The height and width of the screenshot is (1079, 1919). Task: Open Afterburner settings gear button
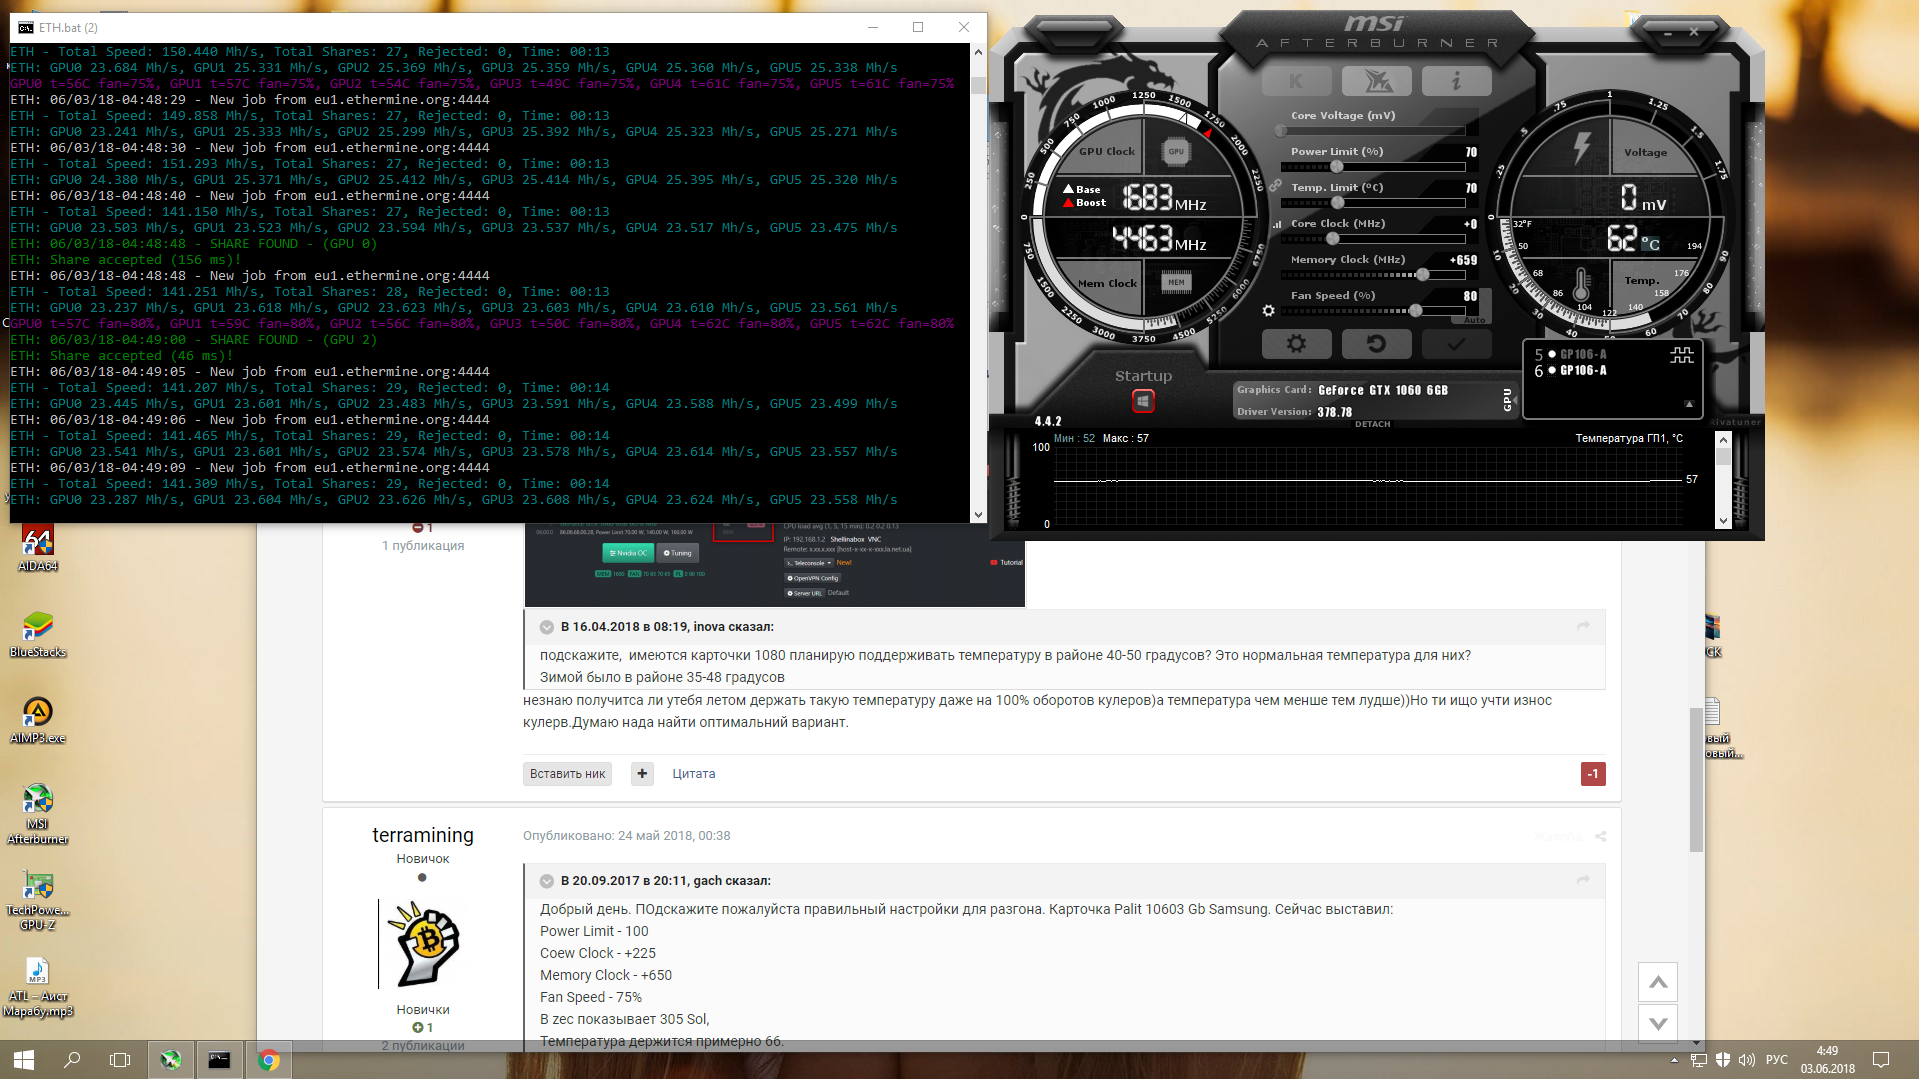tap(1296, 344)
